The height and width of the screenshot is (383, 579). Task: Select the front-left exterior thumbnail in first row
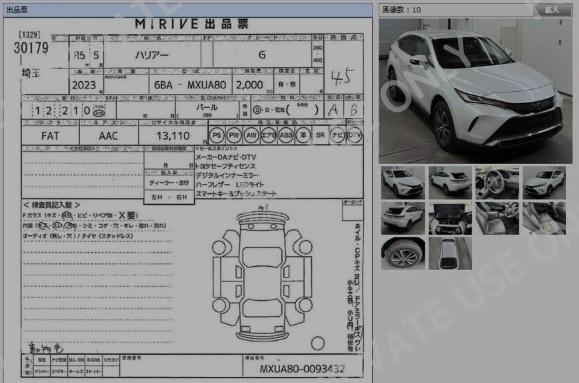(403, 182)
